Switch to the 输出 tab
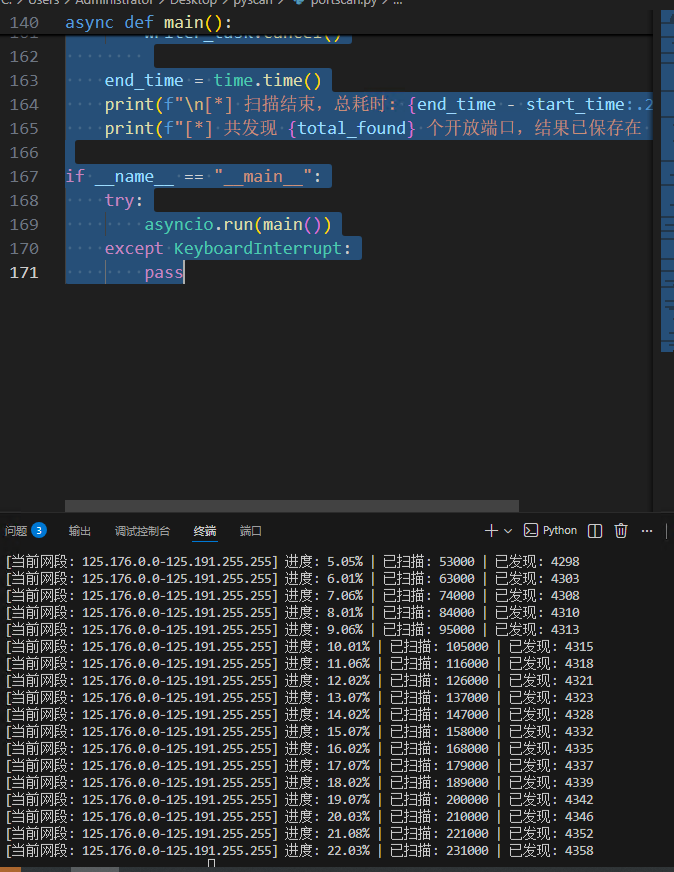674x872 pixels. pyautogui.click(x=80, y=531)
